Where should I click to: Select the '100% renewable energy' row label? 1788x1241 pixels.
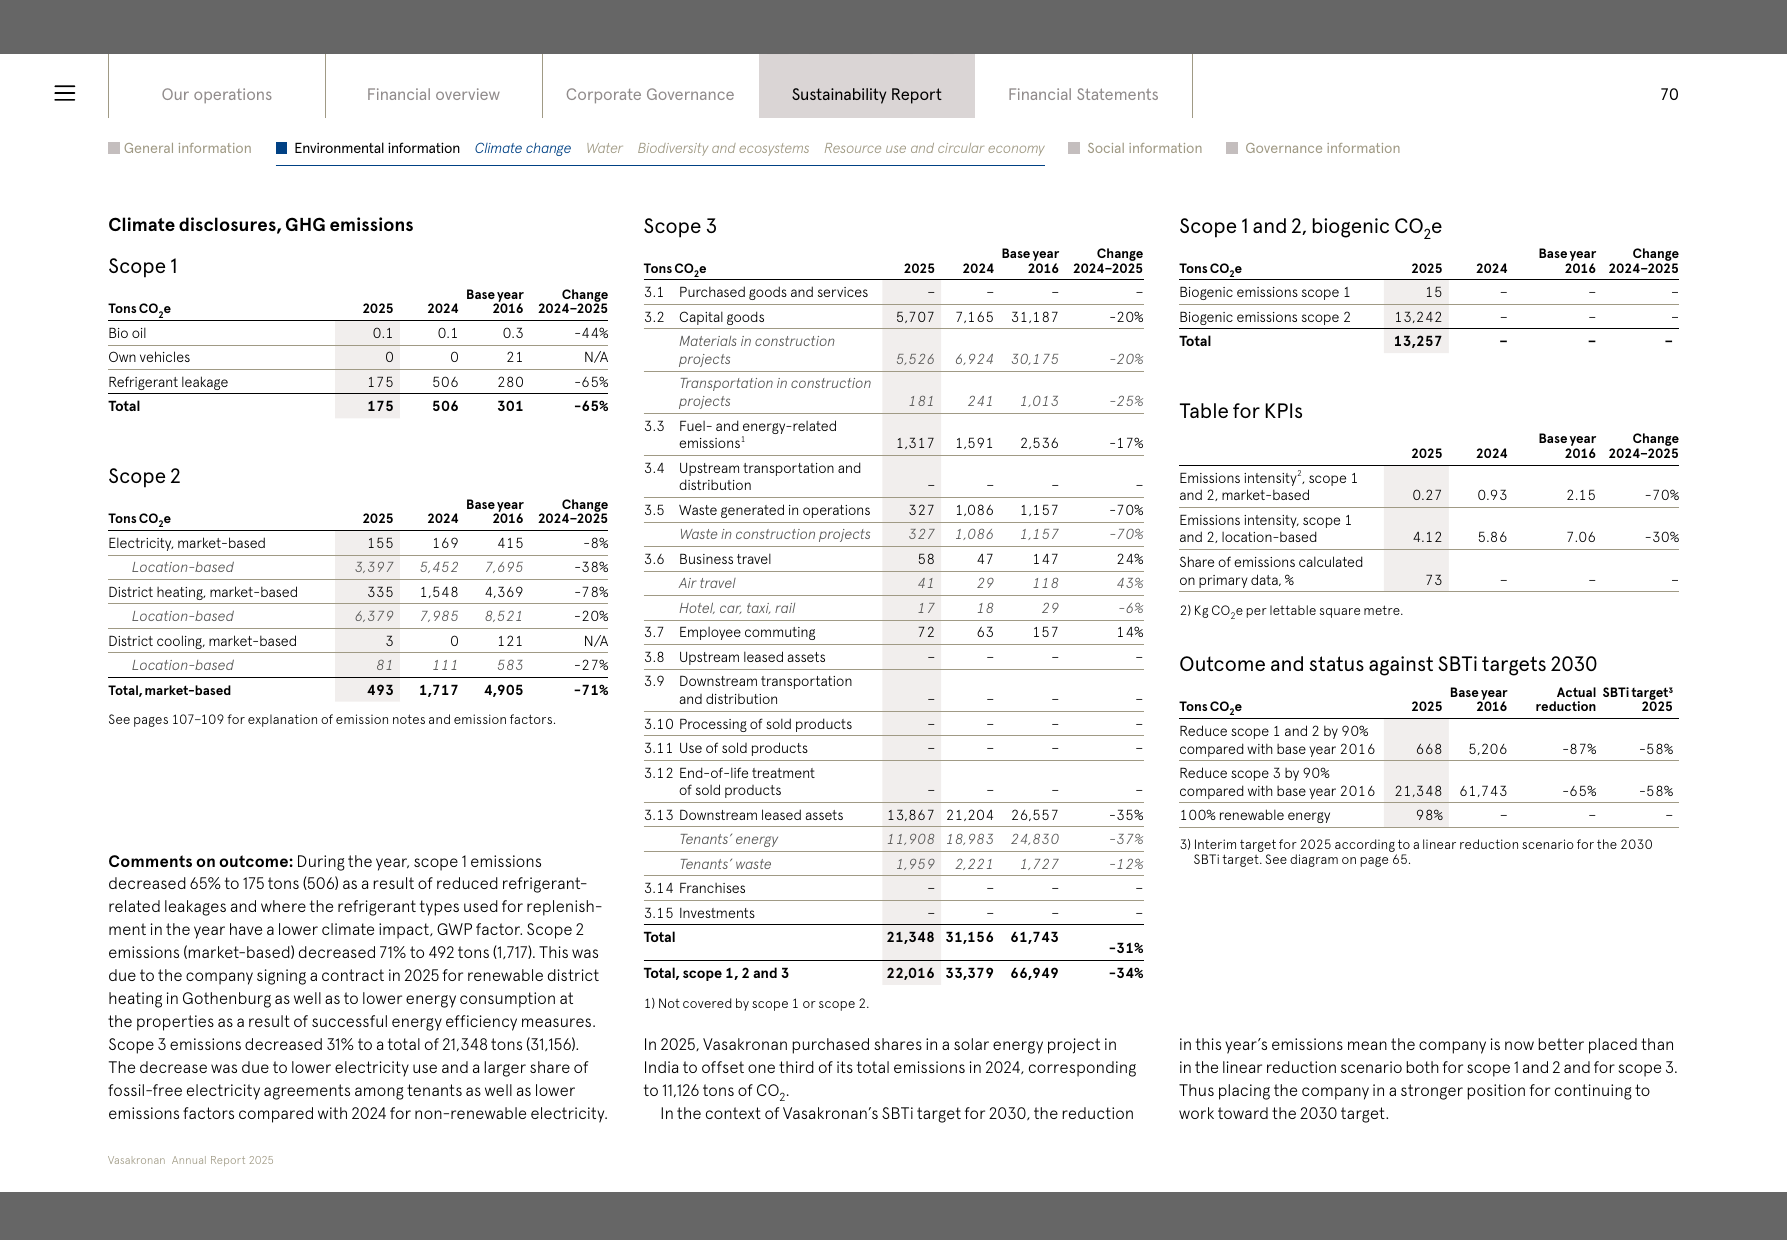[1255, 815]
